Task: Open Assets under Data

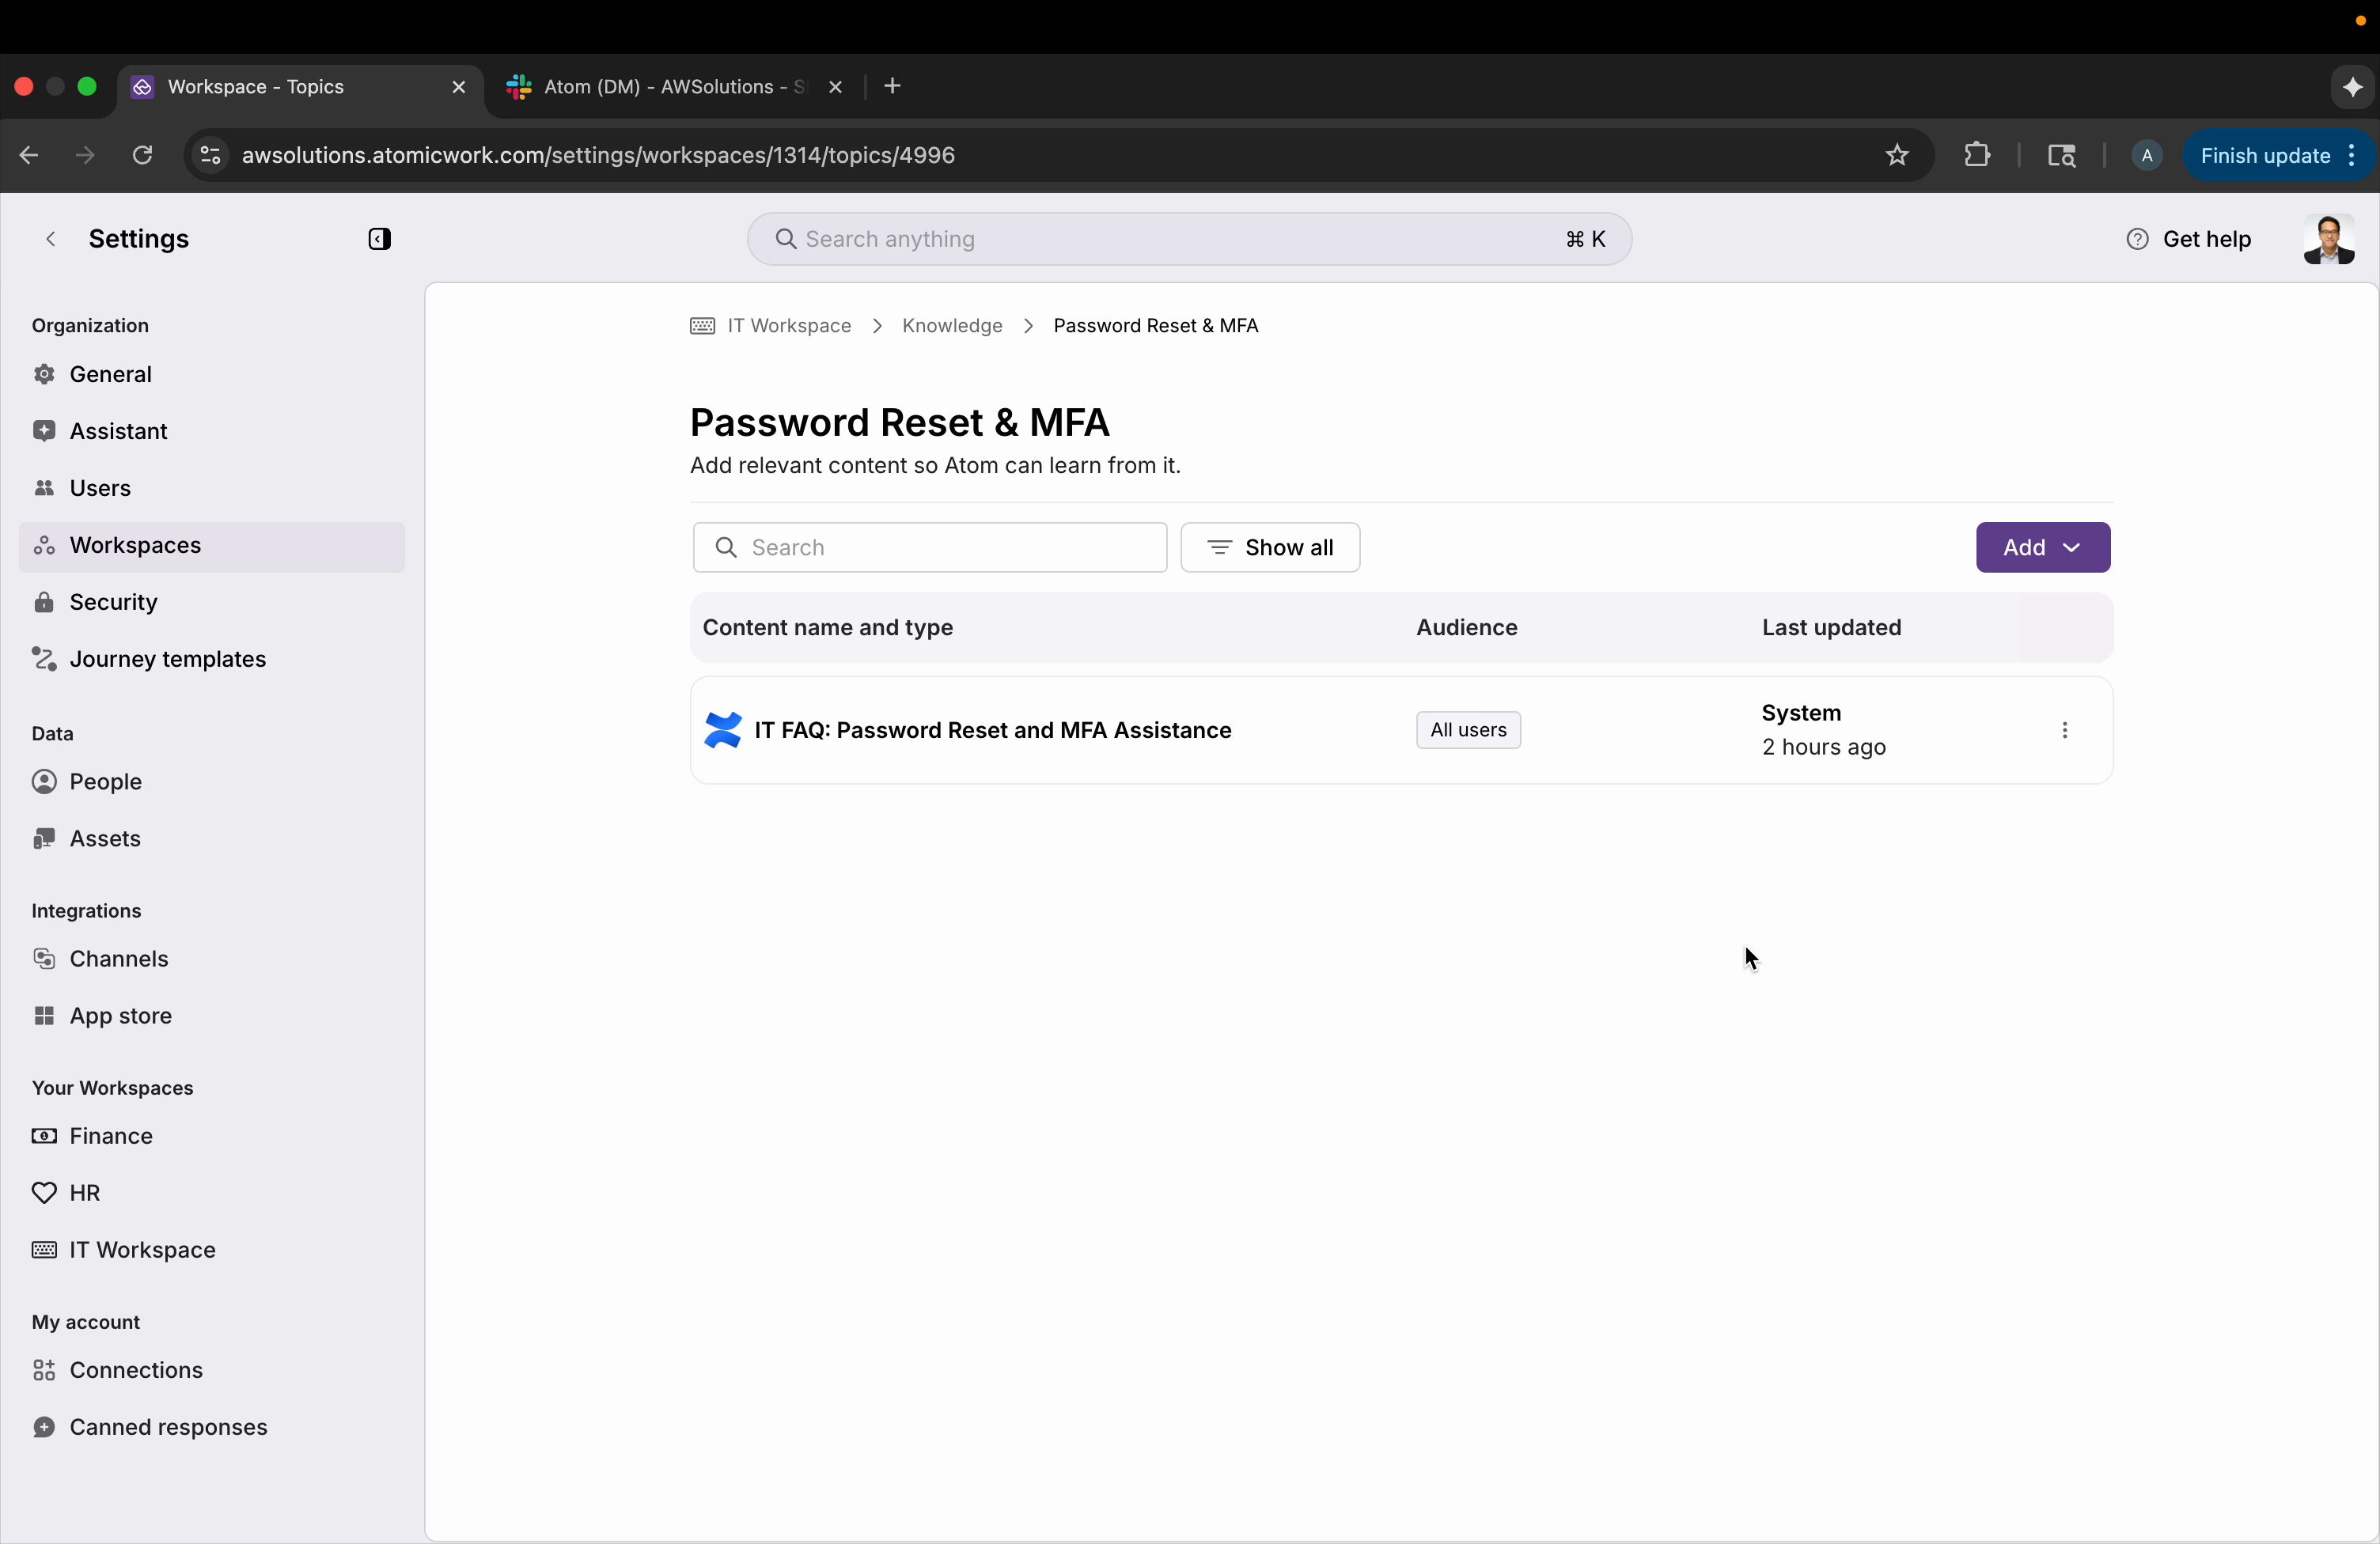Action: [103, 838]
